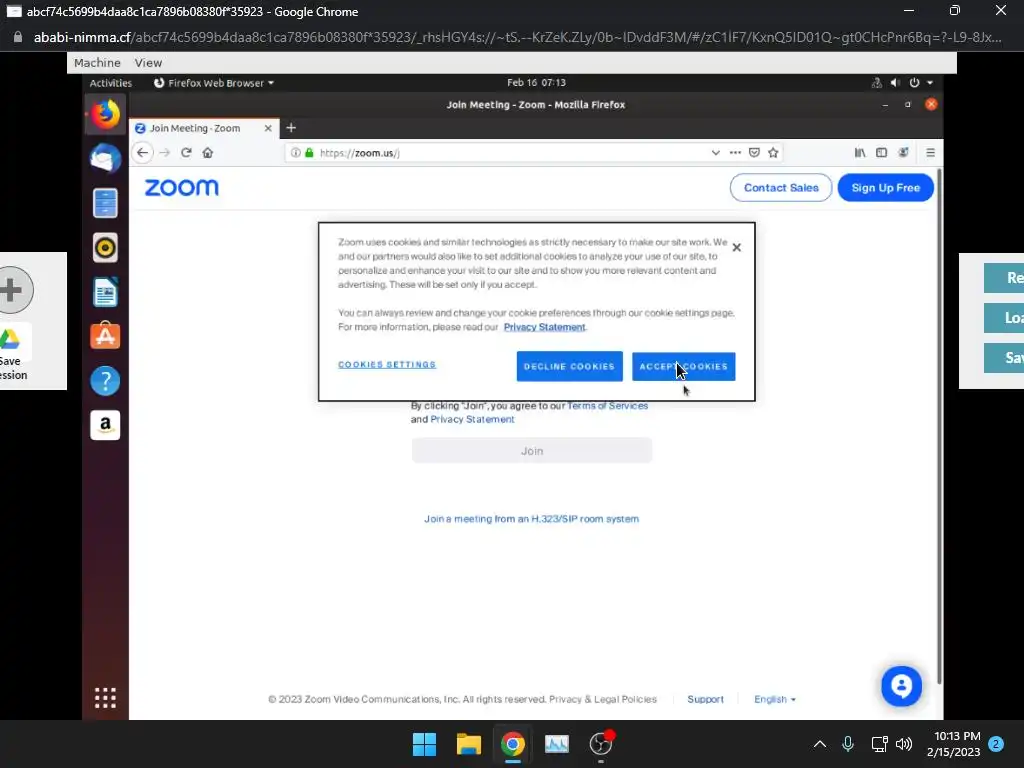Open Ubuntu Software store icon

pyautogui.click(x=105, y=336)
